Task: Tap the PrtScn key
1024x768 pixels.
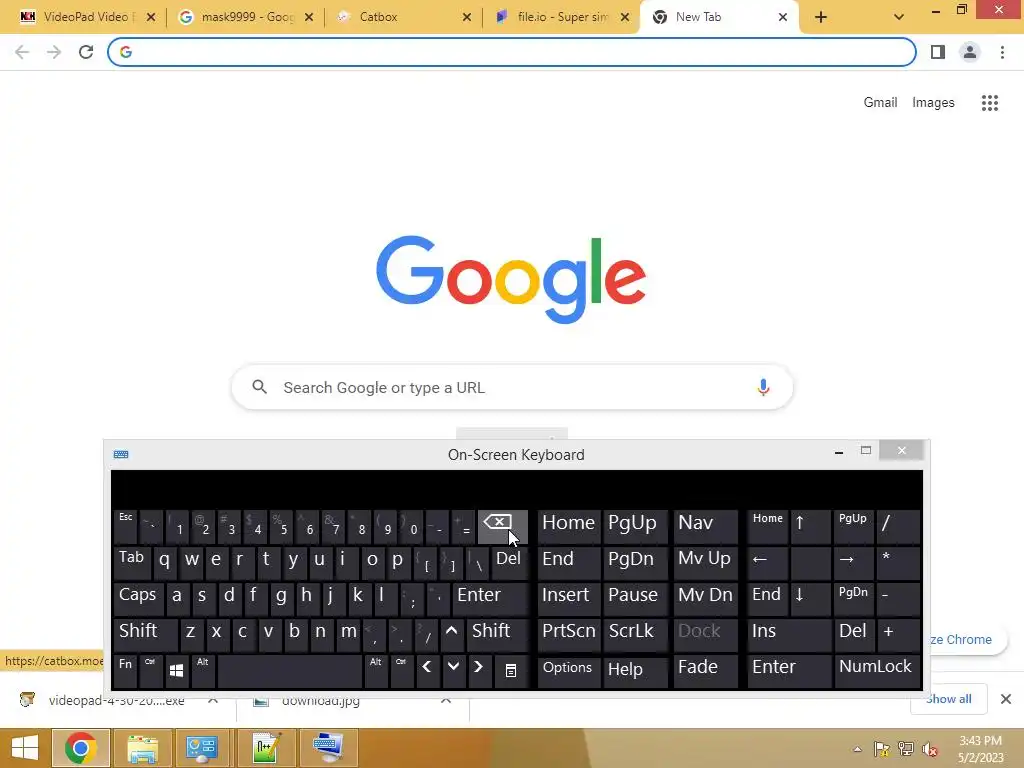Action: tap(568, 634)
